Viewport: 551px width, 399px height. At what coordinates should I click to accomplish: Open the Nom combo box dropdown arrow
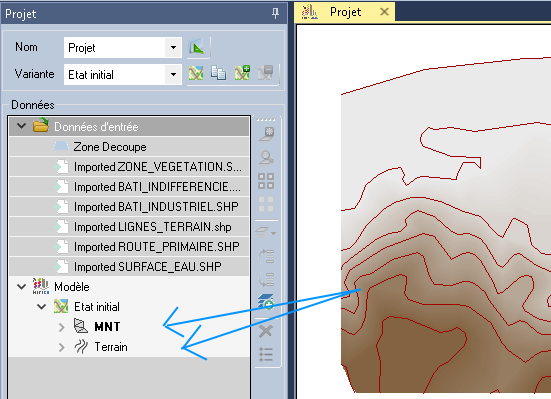coord(173,47)
